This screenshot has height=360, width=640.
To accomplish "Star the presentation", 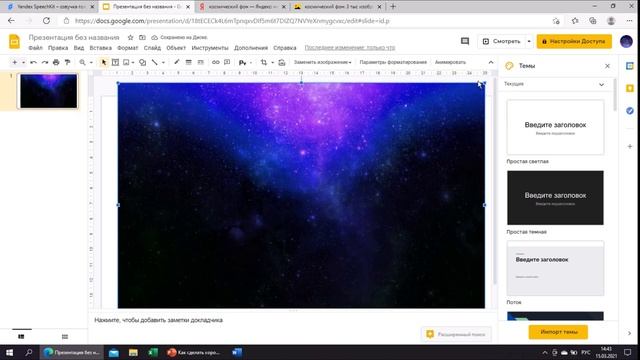I will click(x=131, y=38).
